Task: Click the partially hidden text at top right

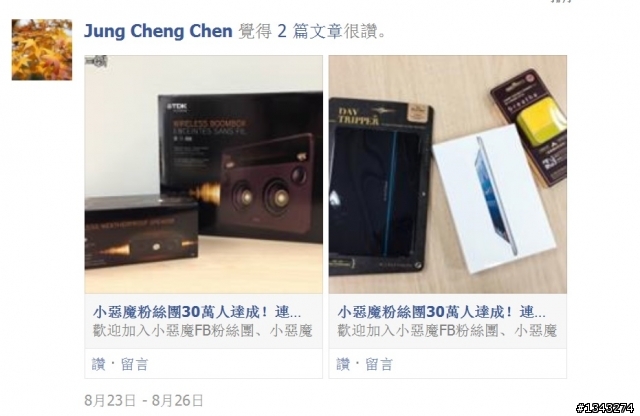Action: click(x=562, y=2)
